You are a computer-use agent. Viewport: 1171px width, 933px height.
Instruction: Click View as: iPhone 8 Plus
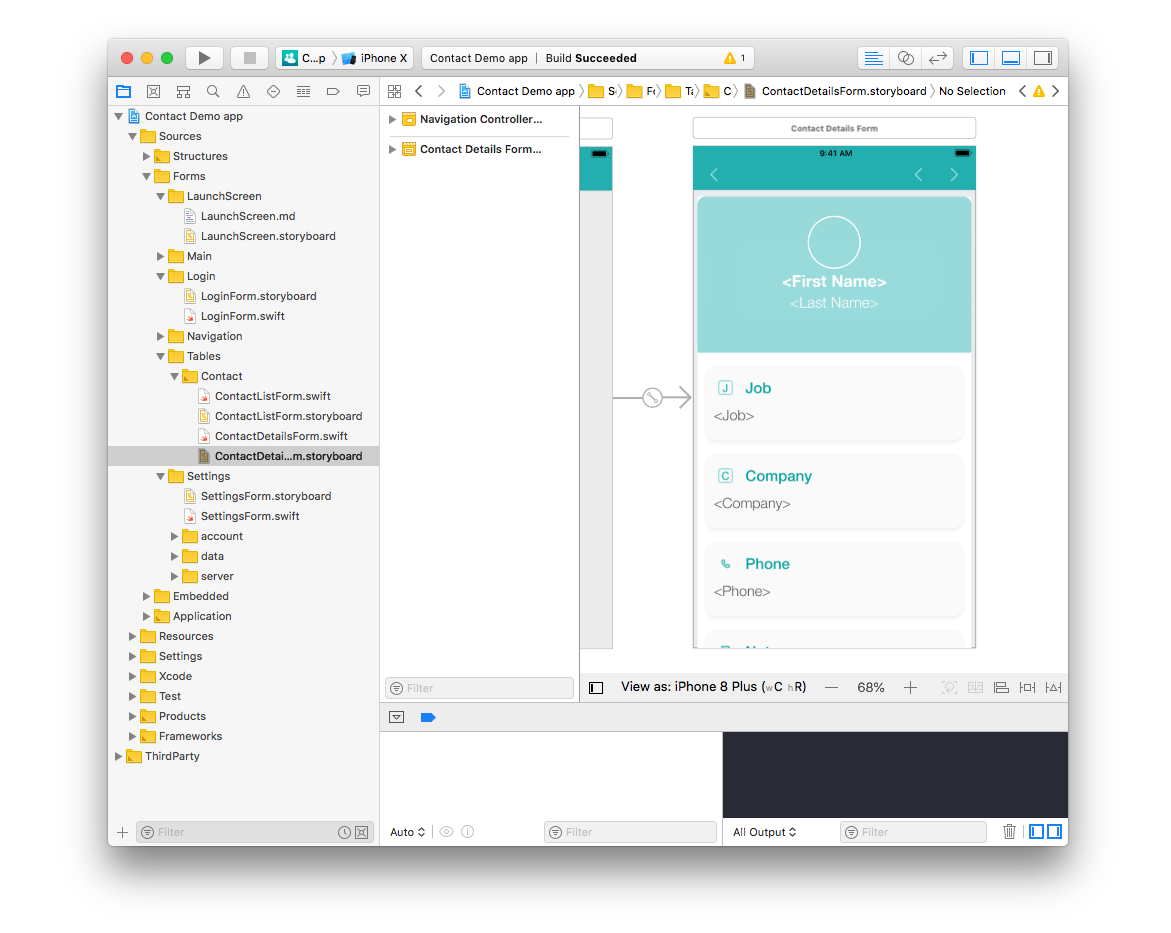713,686
